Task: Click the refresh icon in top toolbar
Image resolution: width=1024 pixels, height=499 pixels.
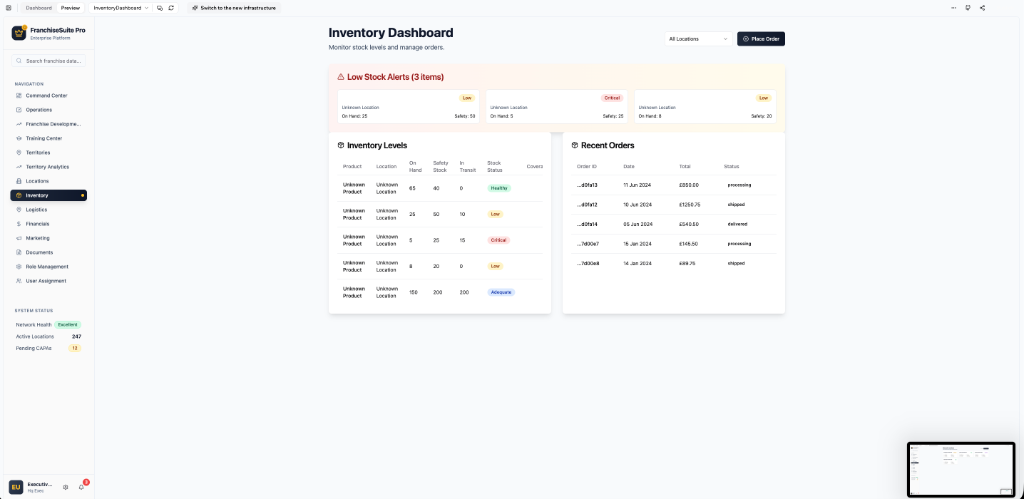Action: pyautogui.click(x=171, y=8)
